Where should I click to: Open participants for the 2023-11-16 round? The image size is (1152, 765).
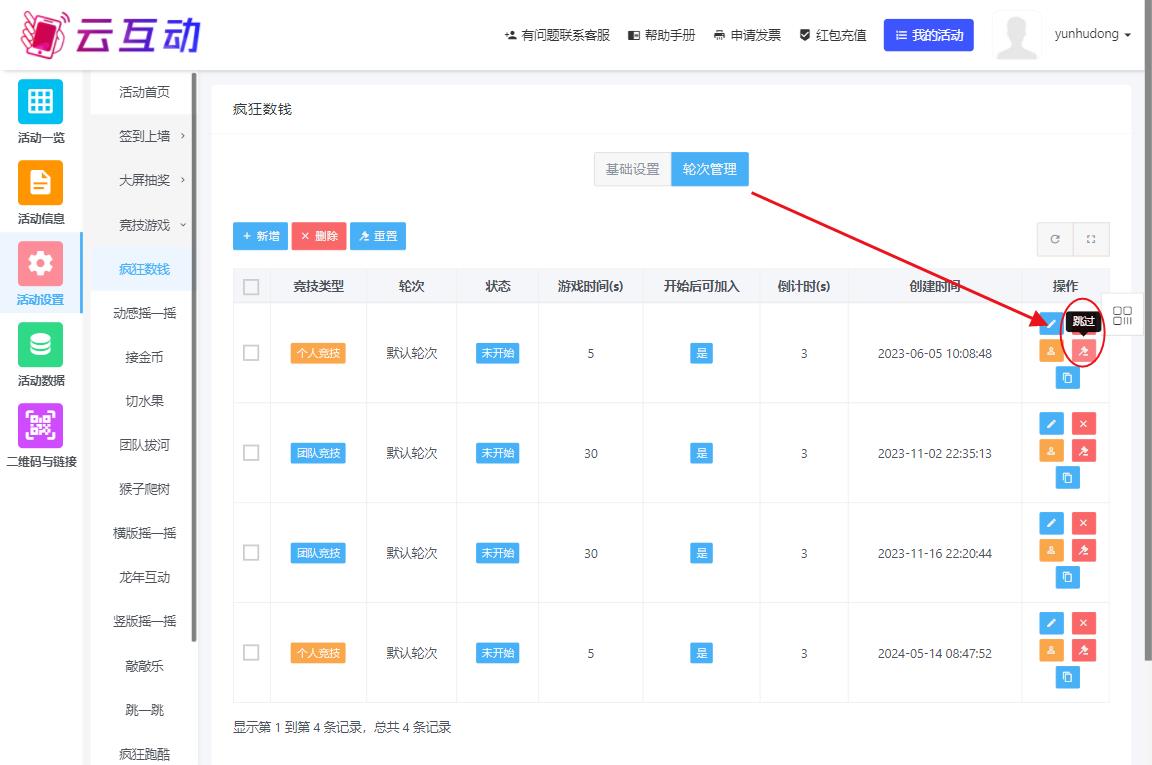pyautogui.click(x=1051, y=550)
